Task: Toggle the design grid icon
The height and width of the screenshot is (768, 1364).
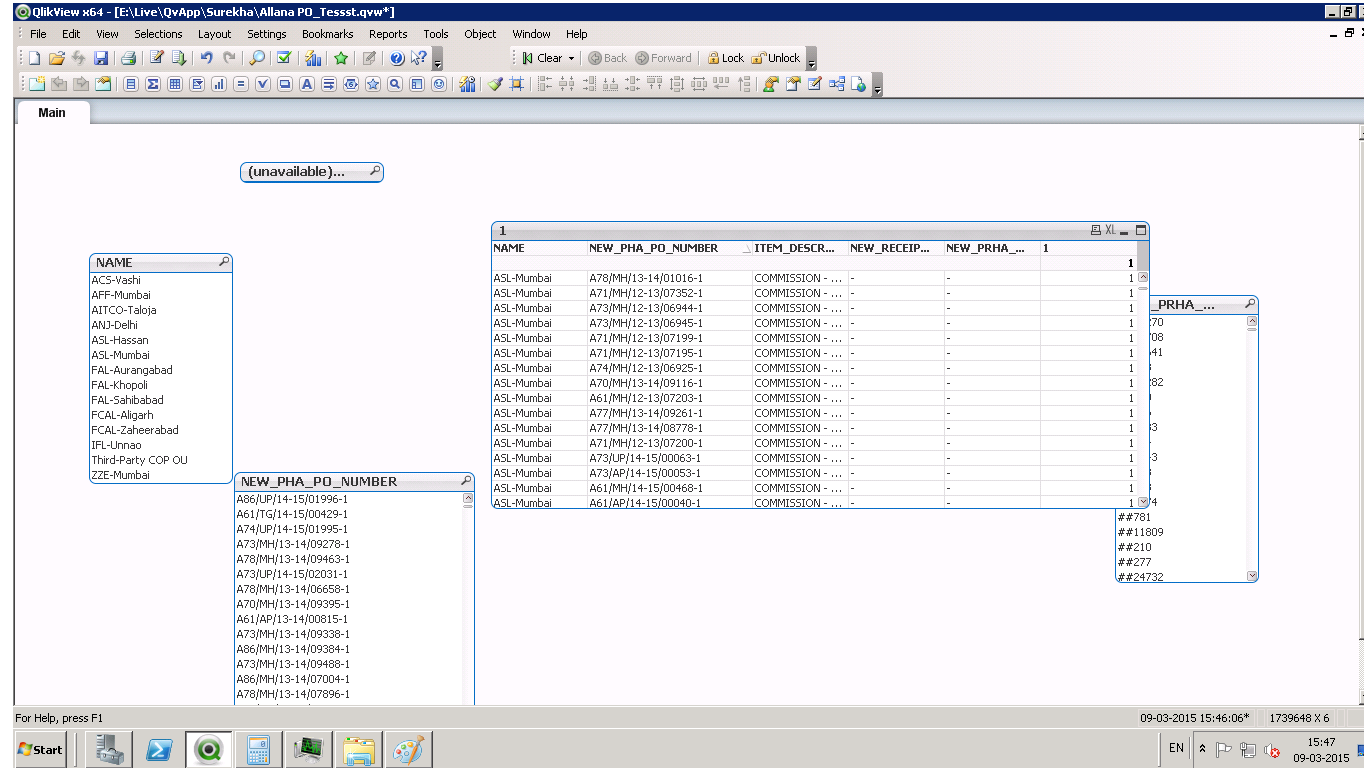Action: [517, 85]
